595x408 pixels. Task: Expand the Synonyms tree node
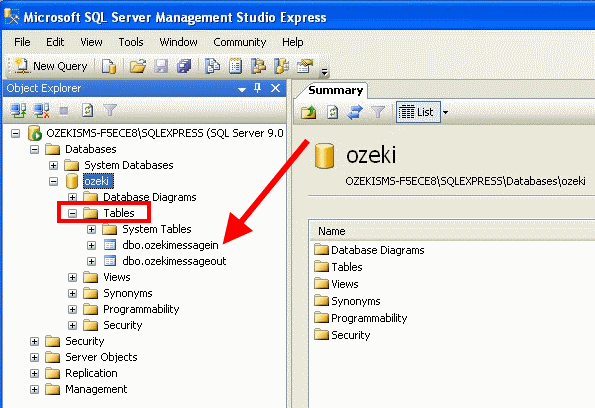pyautogui.click(x=72, y=293)
